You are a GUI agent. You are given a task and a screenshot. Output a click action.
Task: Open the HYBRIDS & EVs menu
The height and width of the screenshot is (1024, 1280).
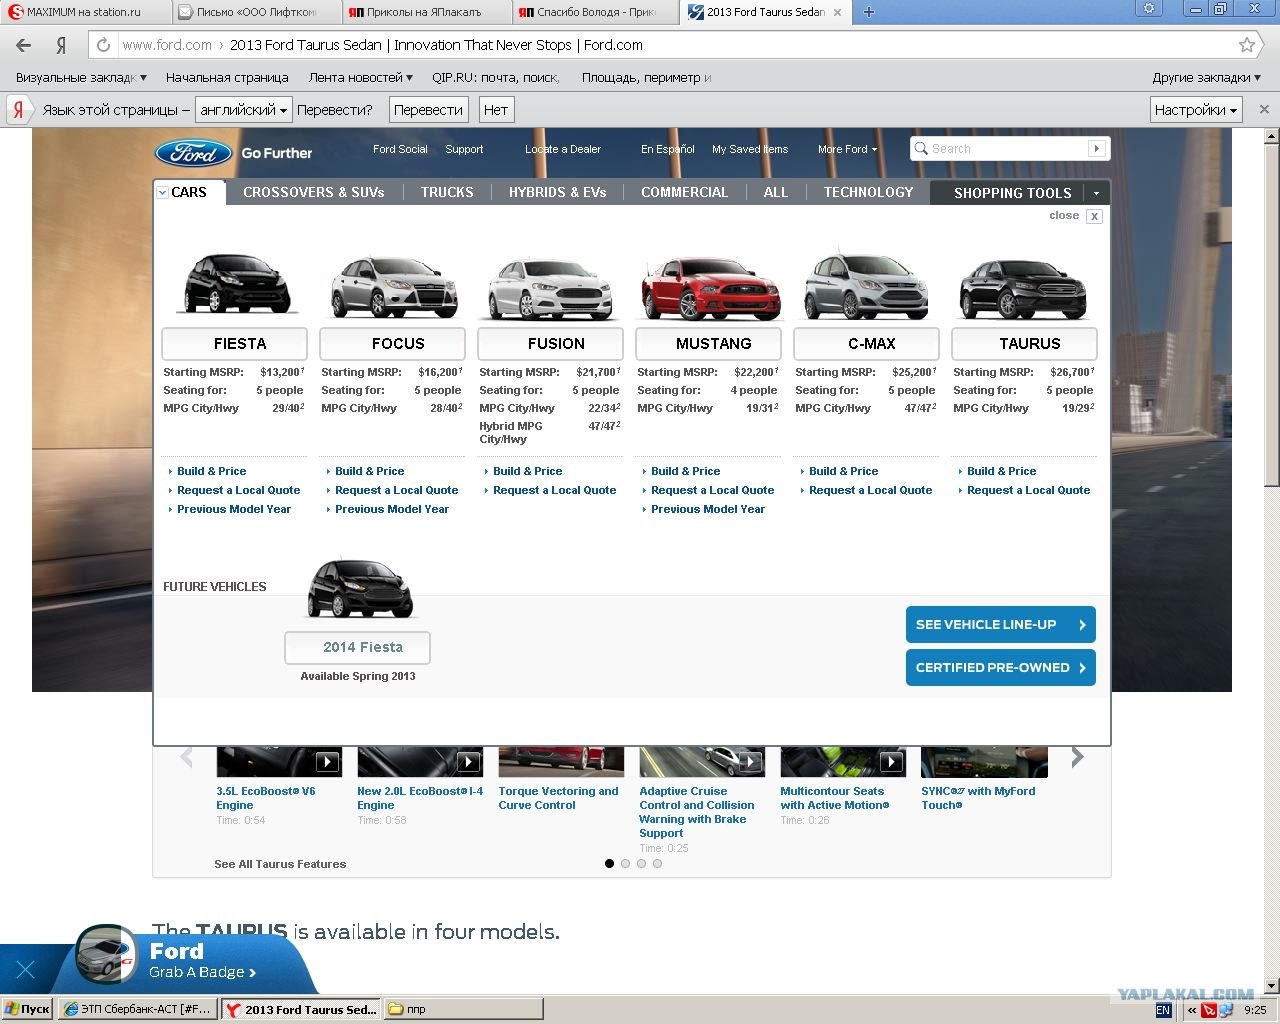(x=557, y=192)
